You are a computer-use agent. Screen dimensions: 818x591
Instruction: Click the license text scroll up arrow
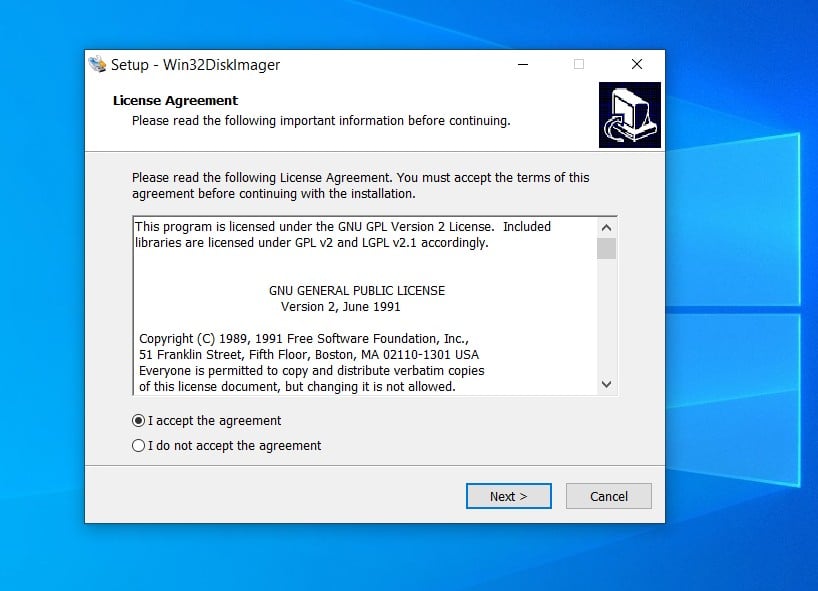tap(606, 227)
